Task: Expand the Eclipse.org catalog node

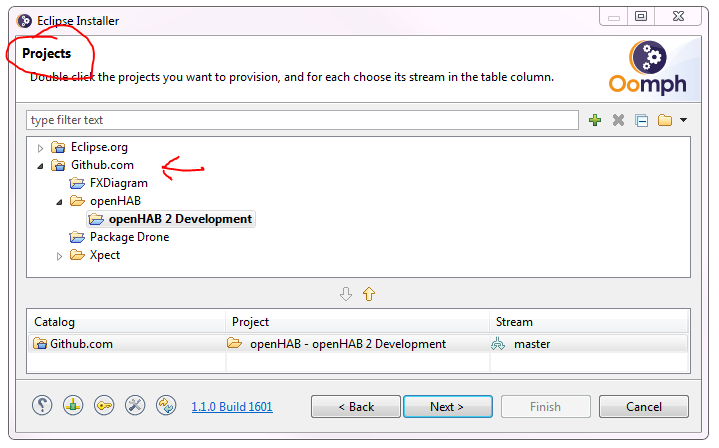Action: [40, 148]
